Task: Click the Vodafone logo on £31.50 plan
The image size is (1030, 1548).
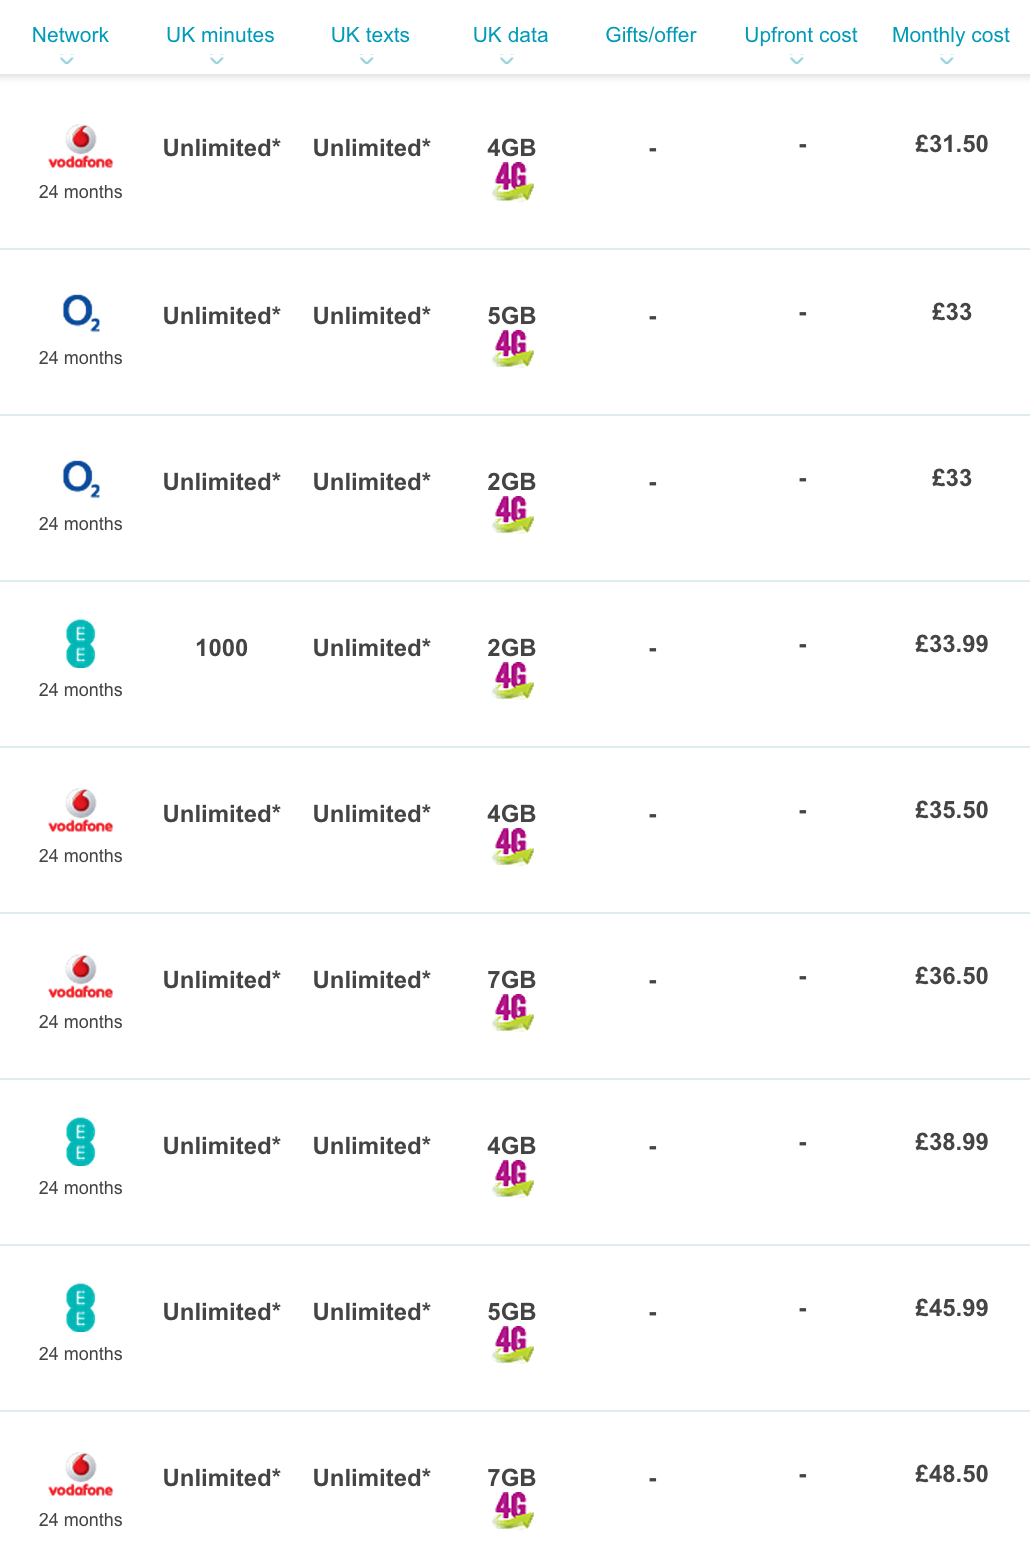Action: [x=81, y=147]
